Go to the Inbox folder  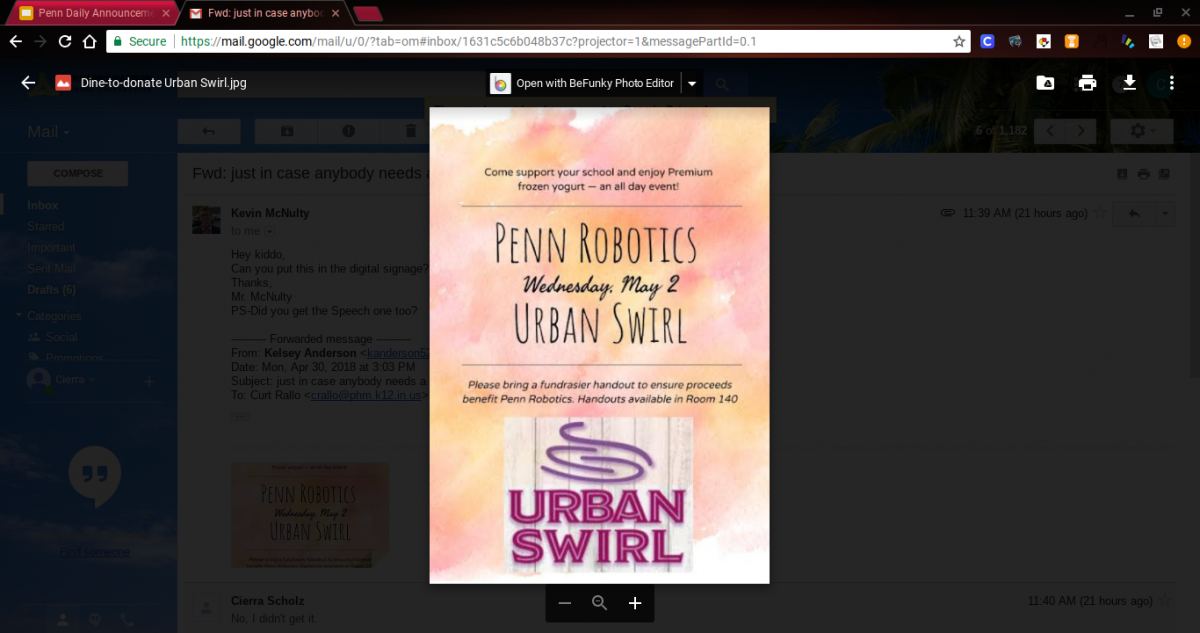pos(43,205)
